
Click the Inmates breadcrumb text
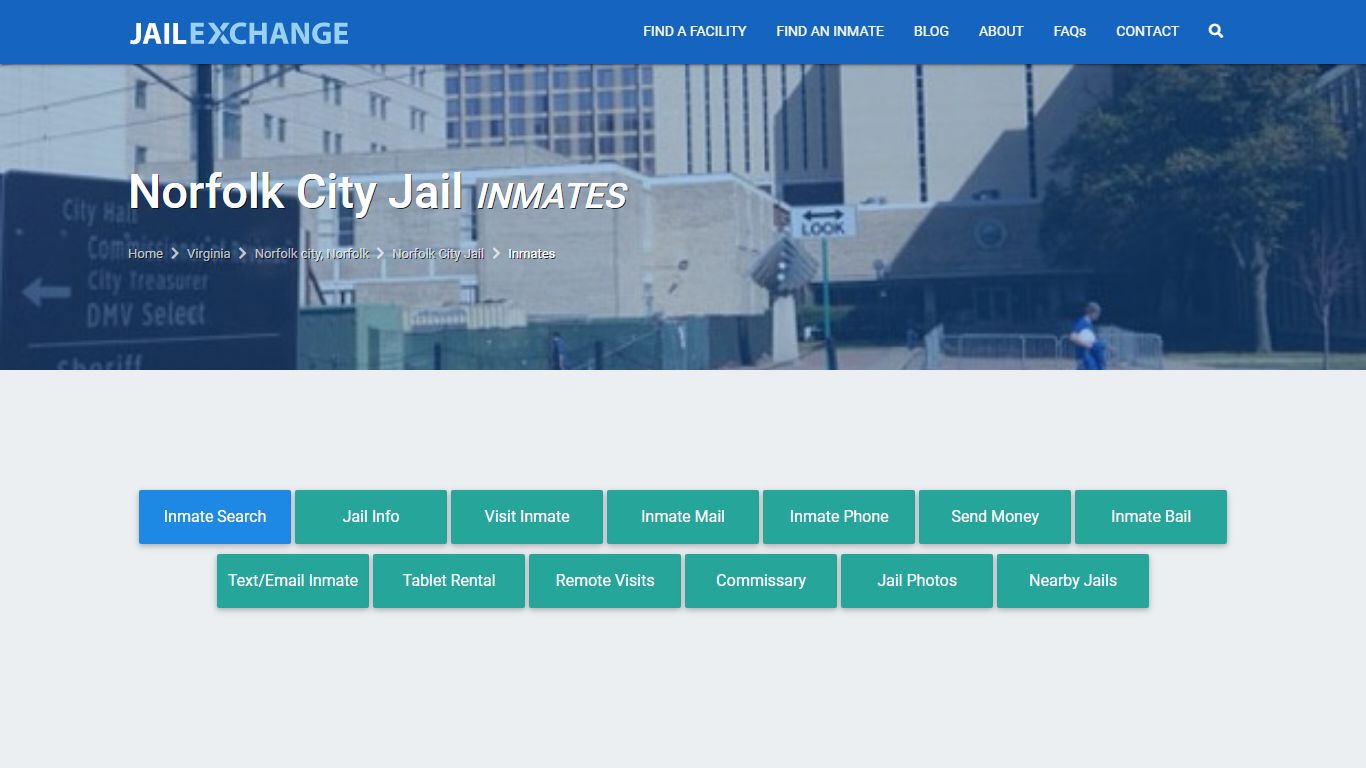tap(531, 254)
